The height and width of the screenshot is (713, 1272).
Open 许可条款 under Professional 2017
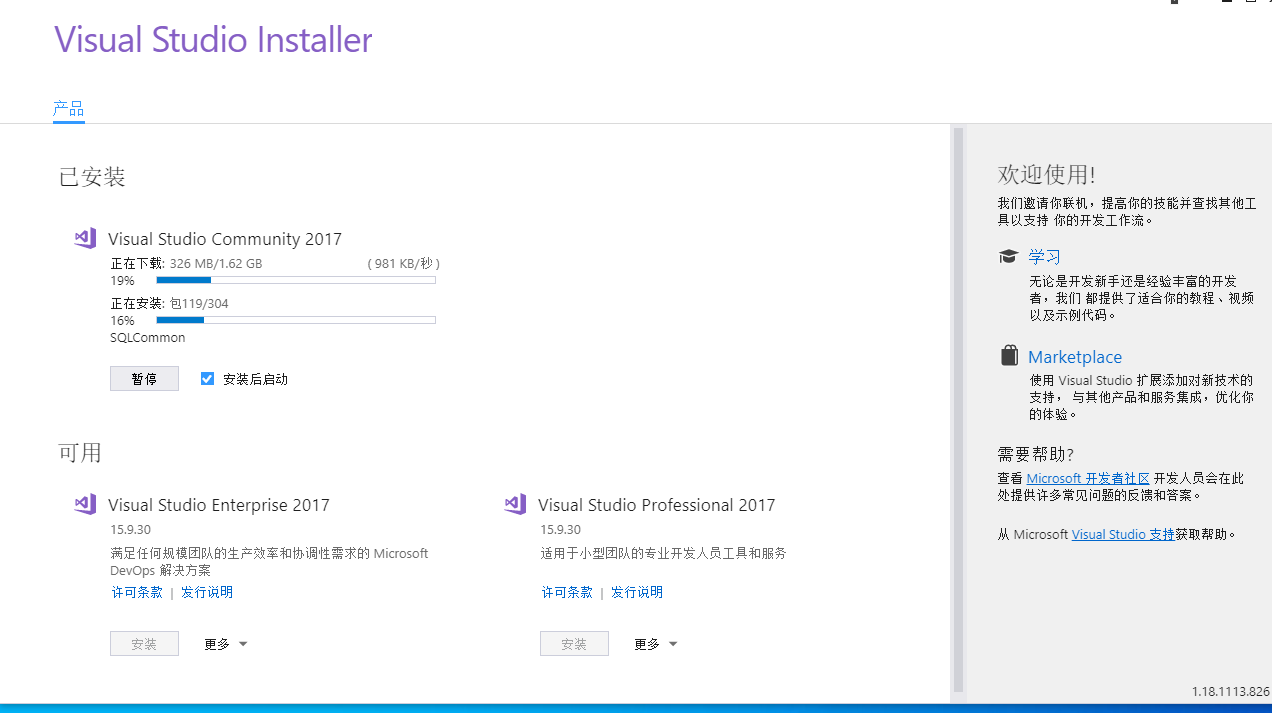pos(566,591)
